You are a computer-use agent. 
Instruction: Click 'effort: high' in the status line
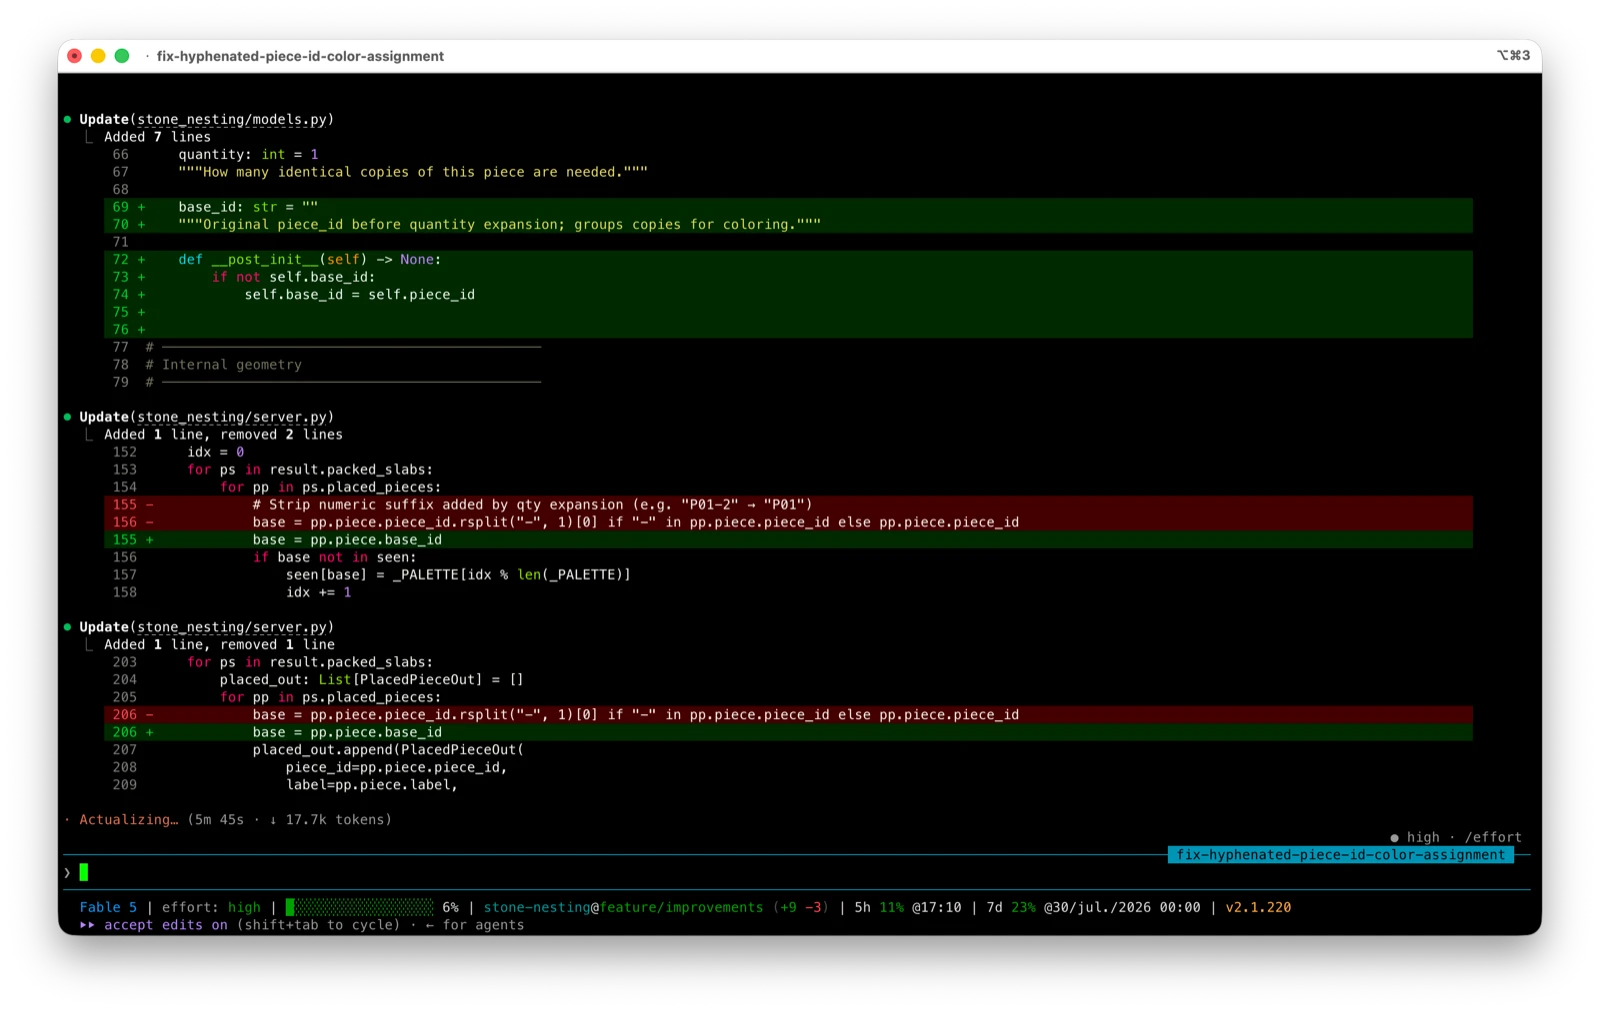(211, 908)
